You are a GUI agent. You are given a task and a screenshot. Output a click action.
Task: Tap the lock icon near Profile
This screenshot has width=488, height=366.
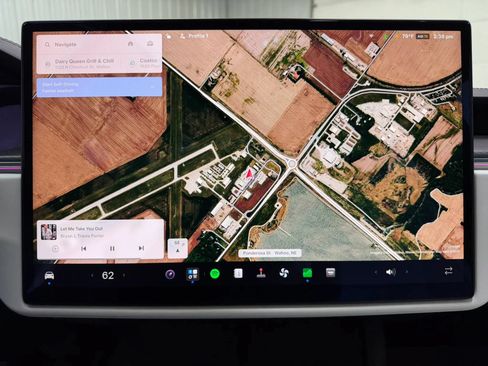click(x=169, y=36)
